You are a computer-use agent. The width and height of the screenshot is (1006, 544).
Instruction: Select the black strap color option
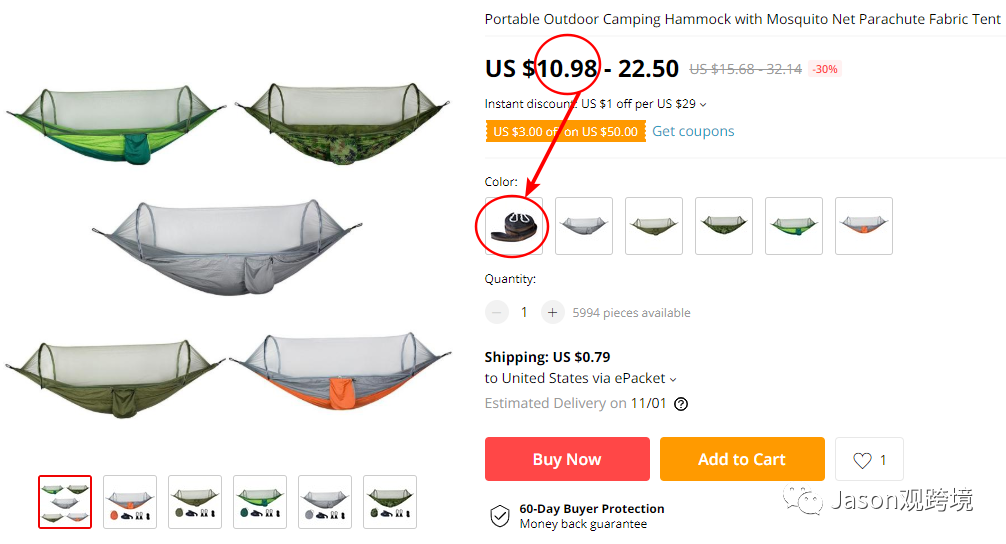(513, 226)
